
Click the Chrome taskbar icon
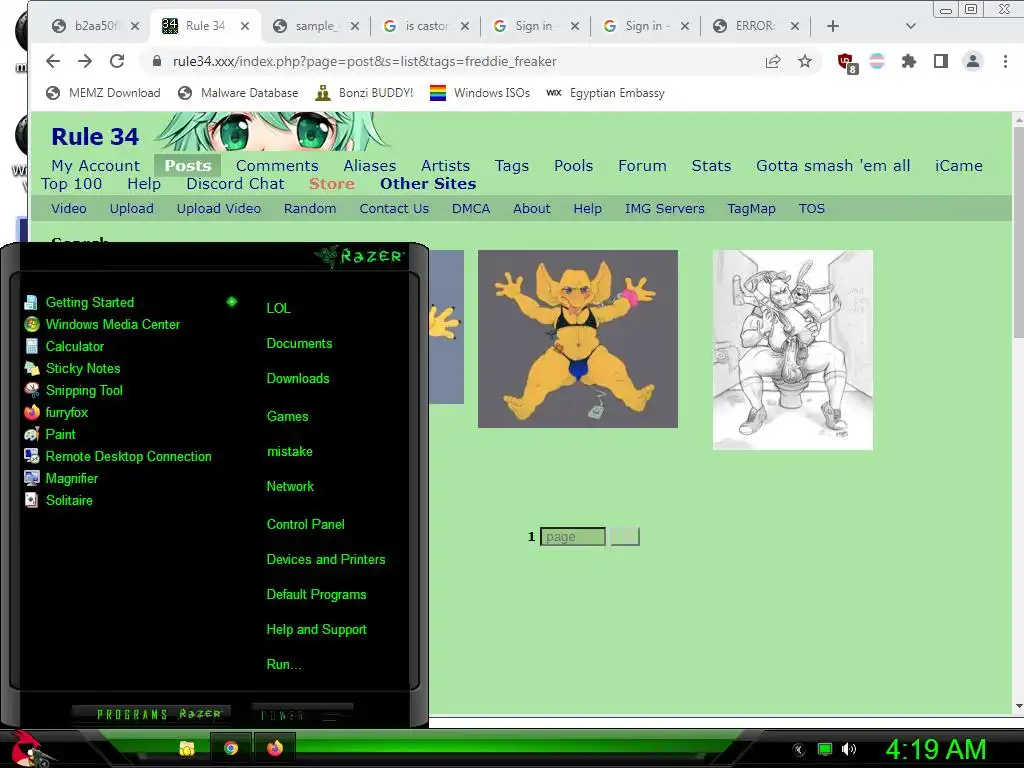[x=231, y=748]
